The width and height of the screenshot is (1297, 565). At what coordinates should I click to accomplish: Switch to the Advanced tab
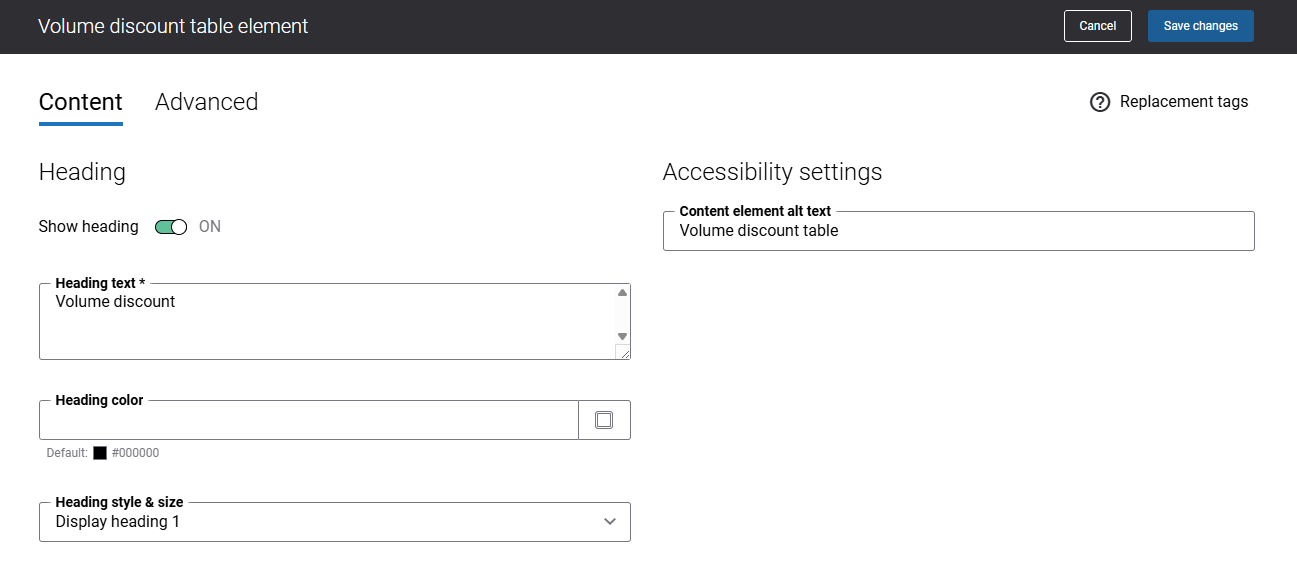(207, 102)
